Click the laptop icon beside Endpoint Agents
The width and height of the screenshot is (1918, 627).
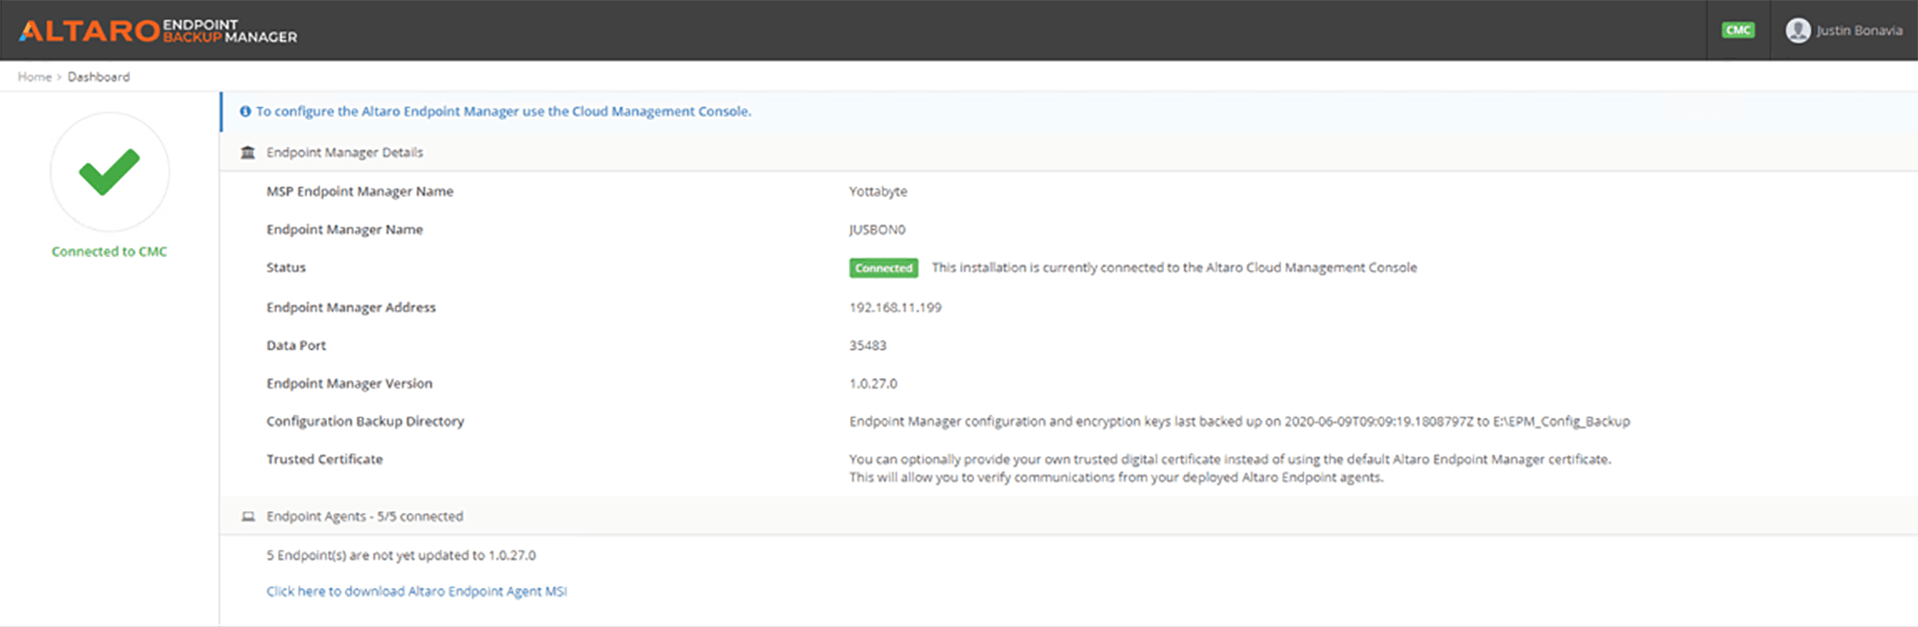point(248,516)
